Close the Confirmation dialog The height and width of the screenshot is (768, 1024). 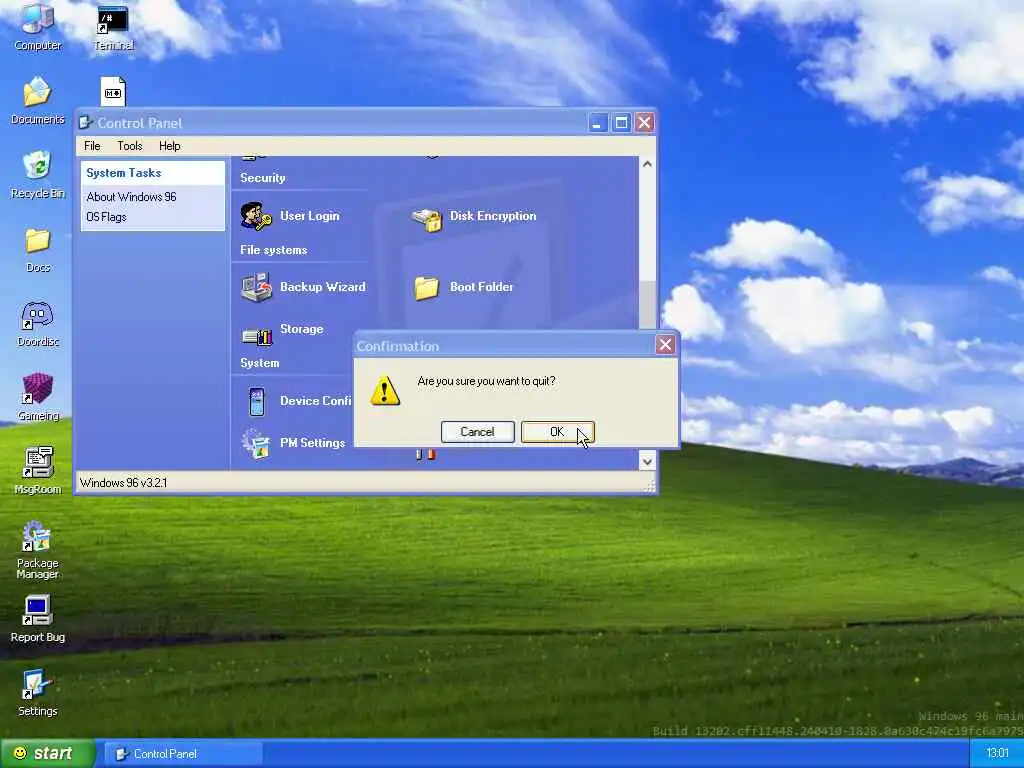[x=665, y=345]
